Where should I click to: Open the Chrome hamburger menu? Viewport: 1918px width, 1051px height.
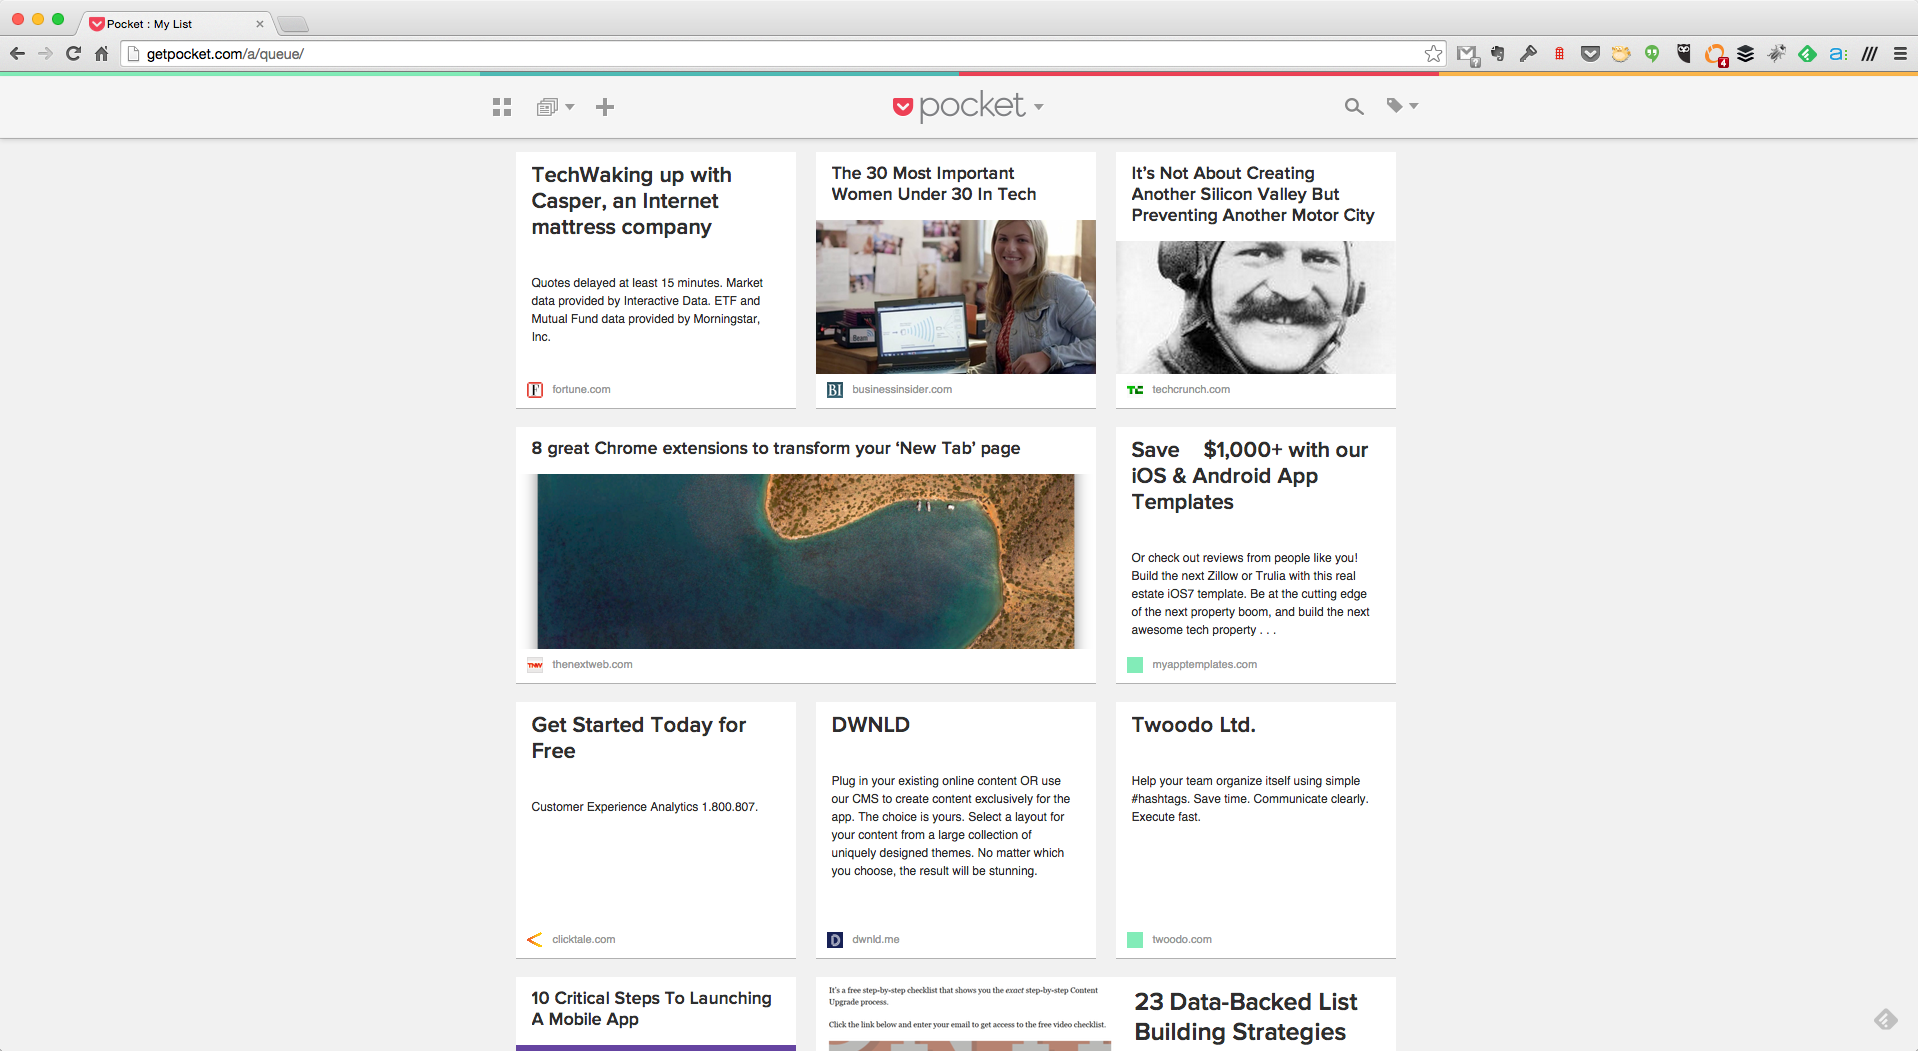click(1900, 54)
